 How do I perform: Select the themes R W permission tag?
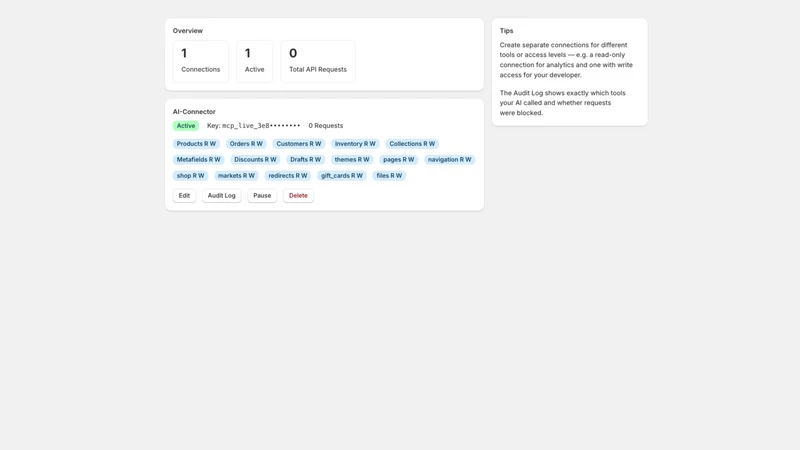coord(352,160)
